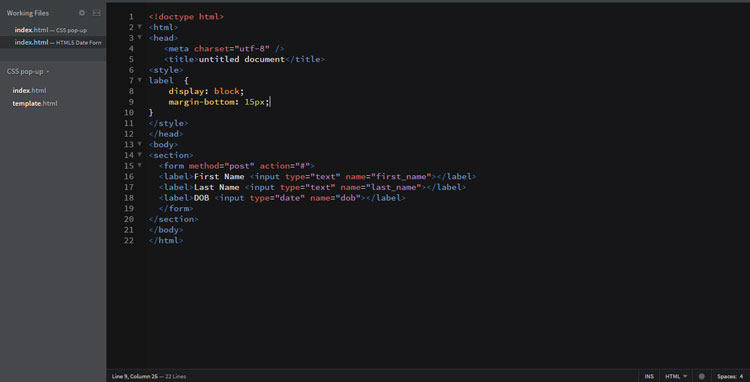Collapse the head tag fold on line 3

coord(140,37)
